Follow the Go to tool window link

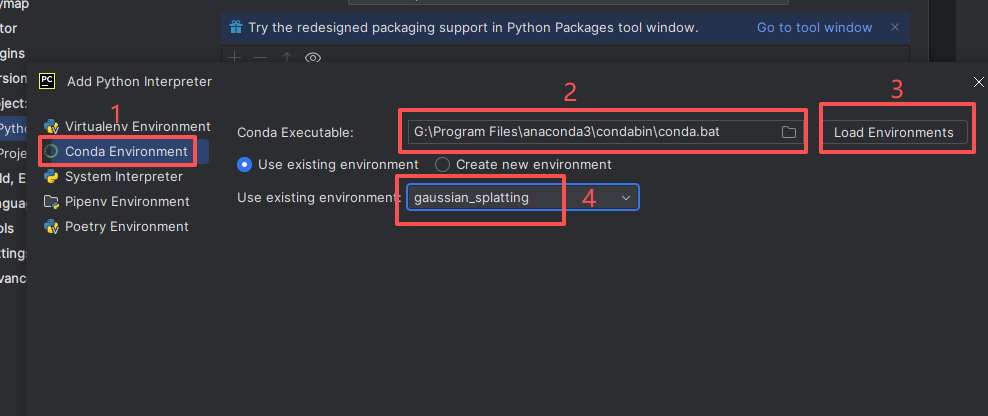[x=814, y=27]
